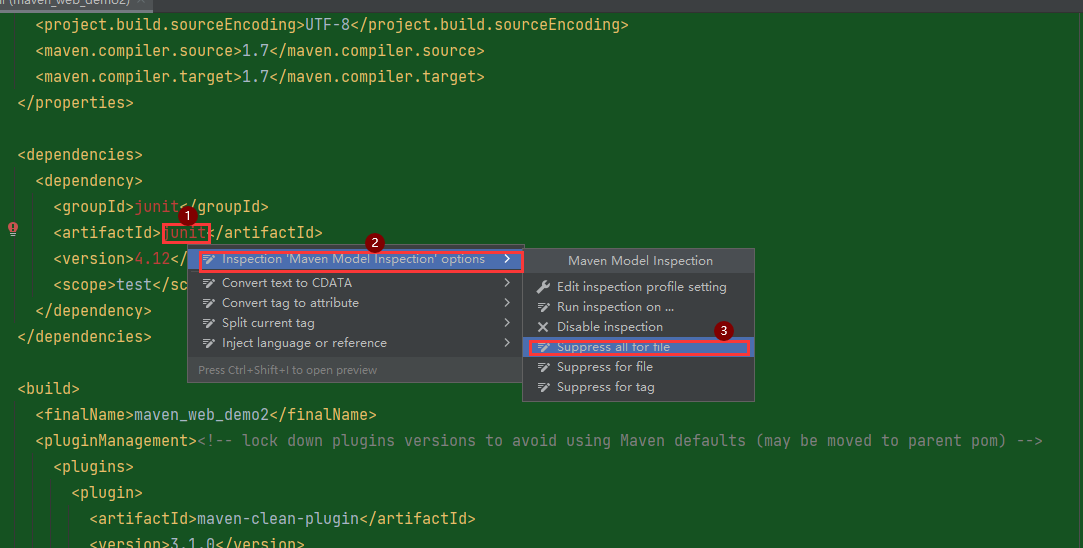Screen dimensions: 1083x548
Task: Click the 4.12 version value
Action: 153,258
